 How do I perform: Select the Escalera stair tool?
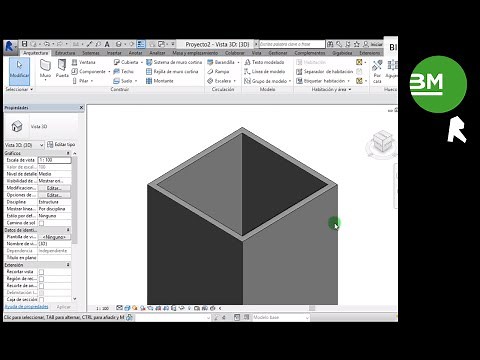[x=219, y=81]
